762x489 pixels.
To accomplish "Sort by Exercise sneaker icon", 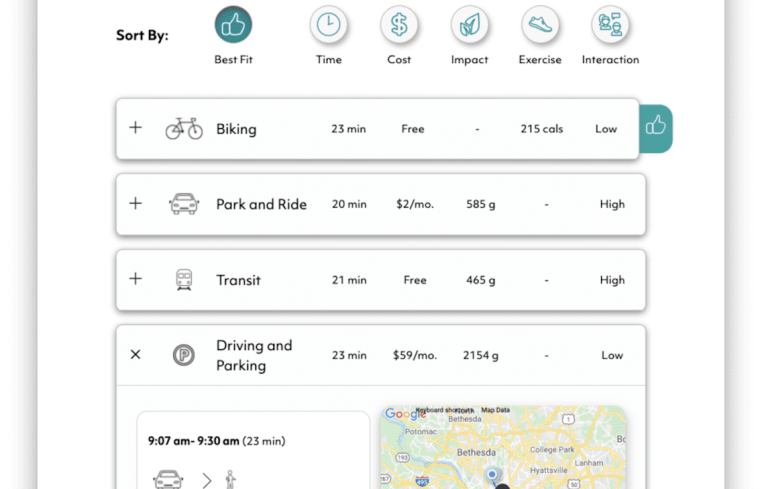I will coord(540,25).
